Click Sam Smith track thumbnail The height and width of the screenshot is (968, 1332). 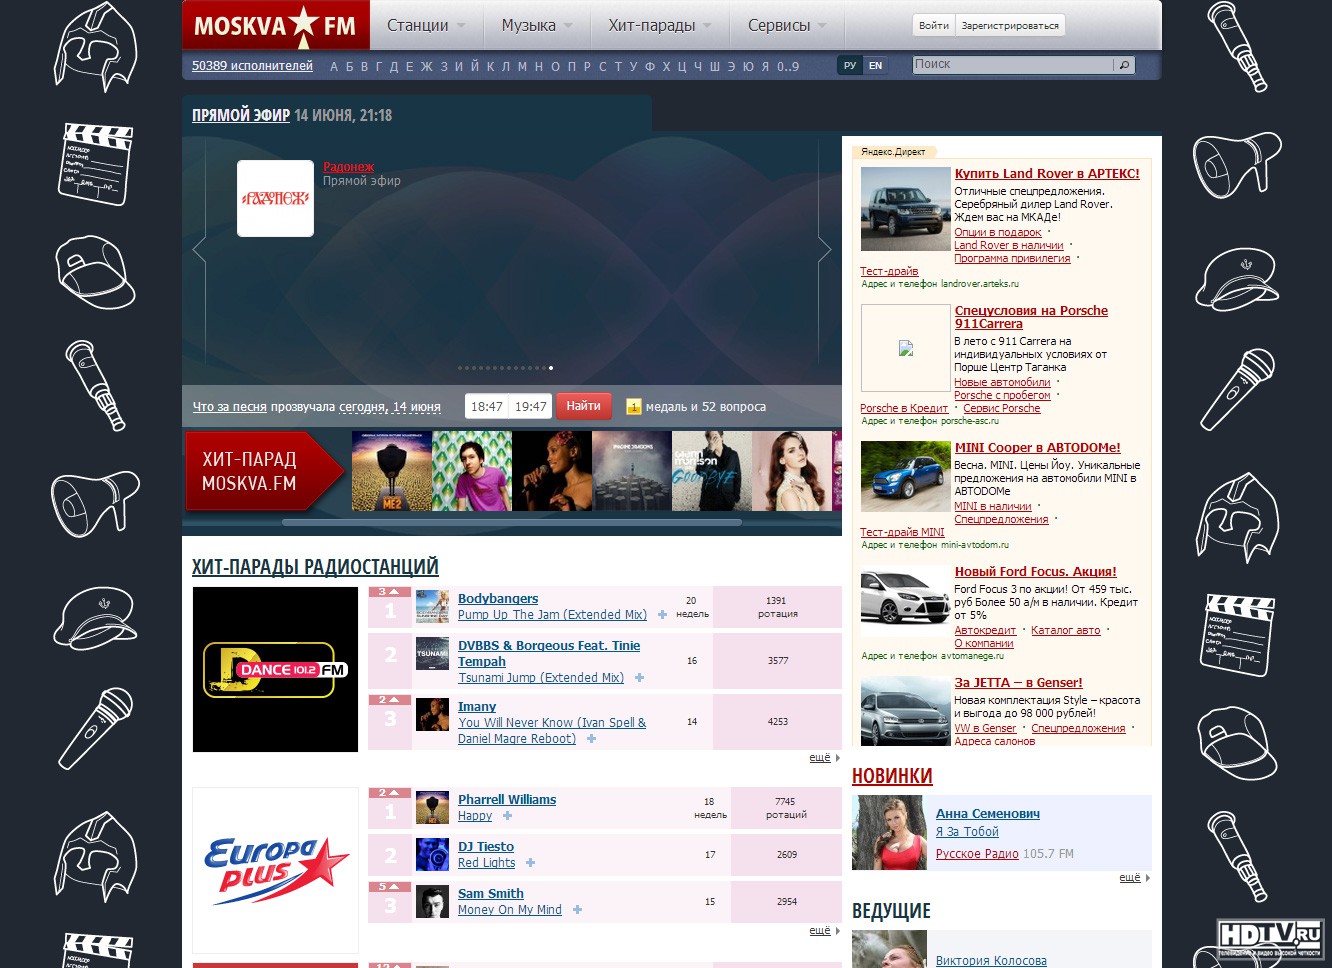coord(432,902)
